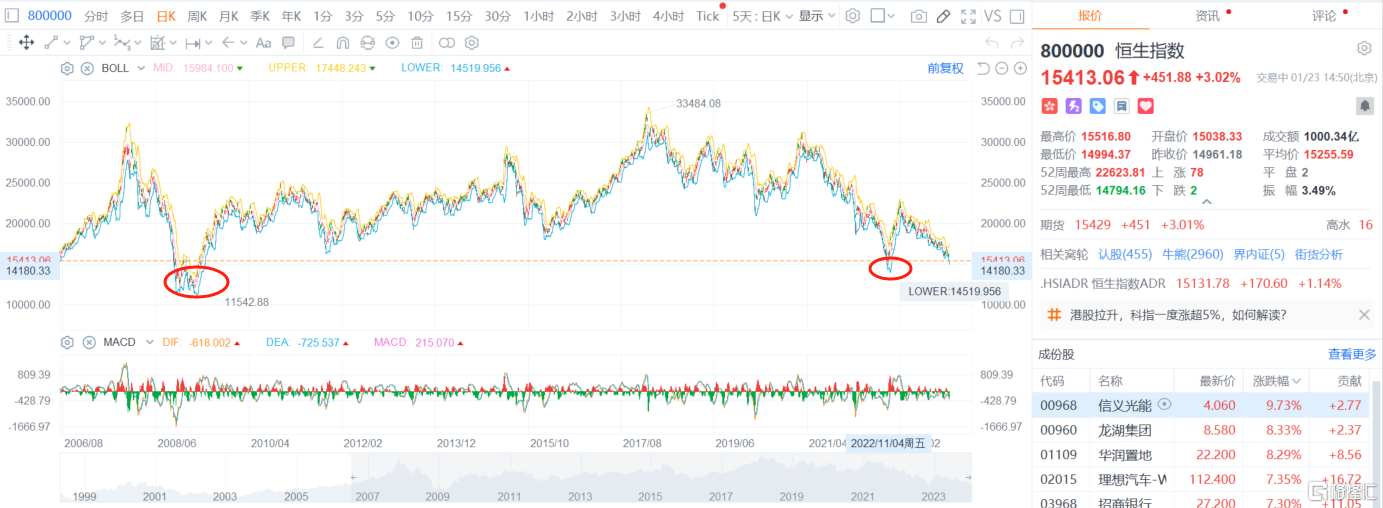1383x508 pixels.
Task: Switch to the 周K weekly timeframe
Action: (x=197, y=16)
